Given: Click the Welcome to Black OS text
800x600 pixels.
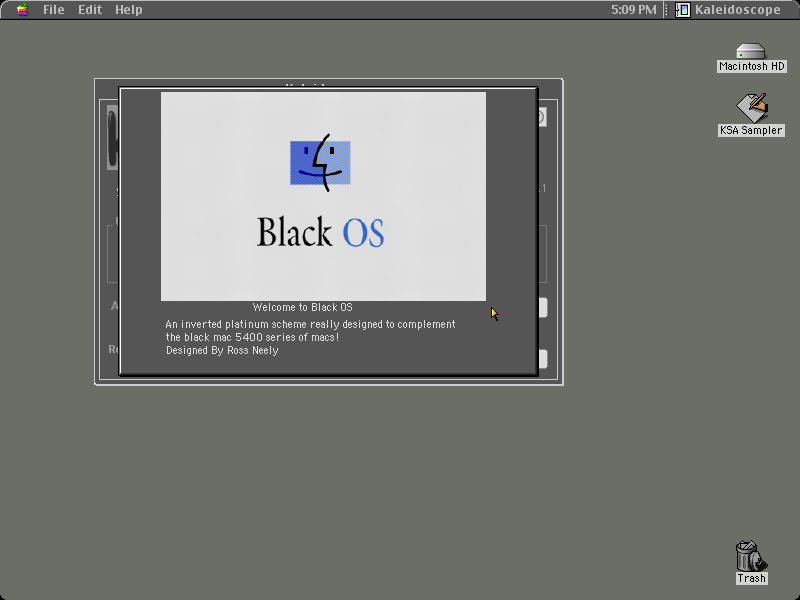Looking at the screenshot, I should pos(303,307).
